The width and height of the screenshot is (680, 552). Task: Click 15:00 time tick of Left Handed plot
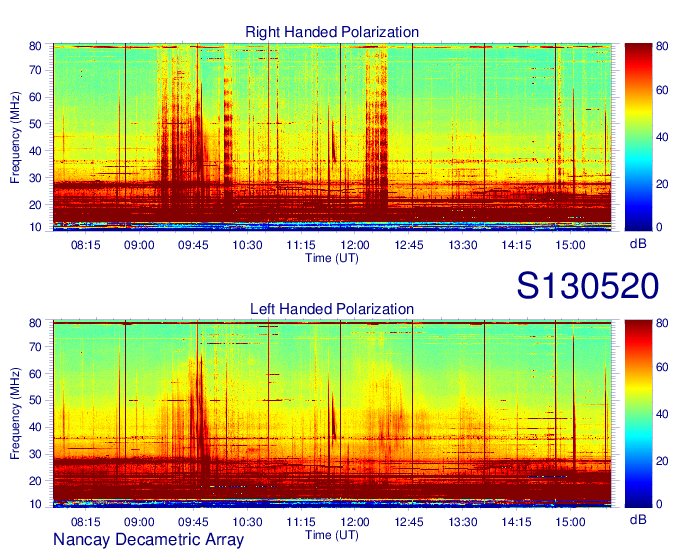pos(570,522)
